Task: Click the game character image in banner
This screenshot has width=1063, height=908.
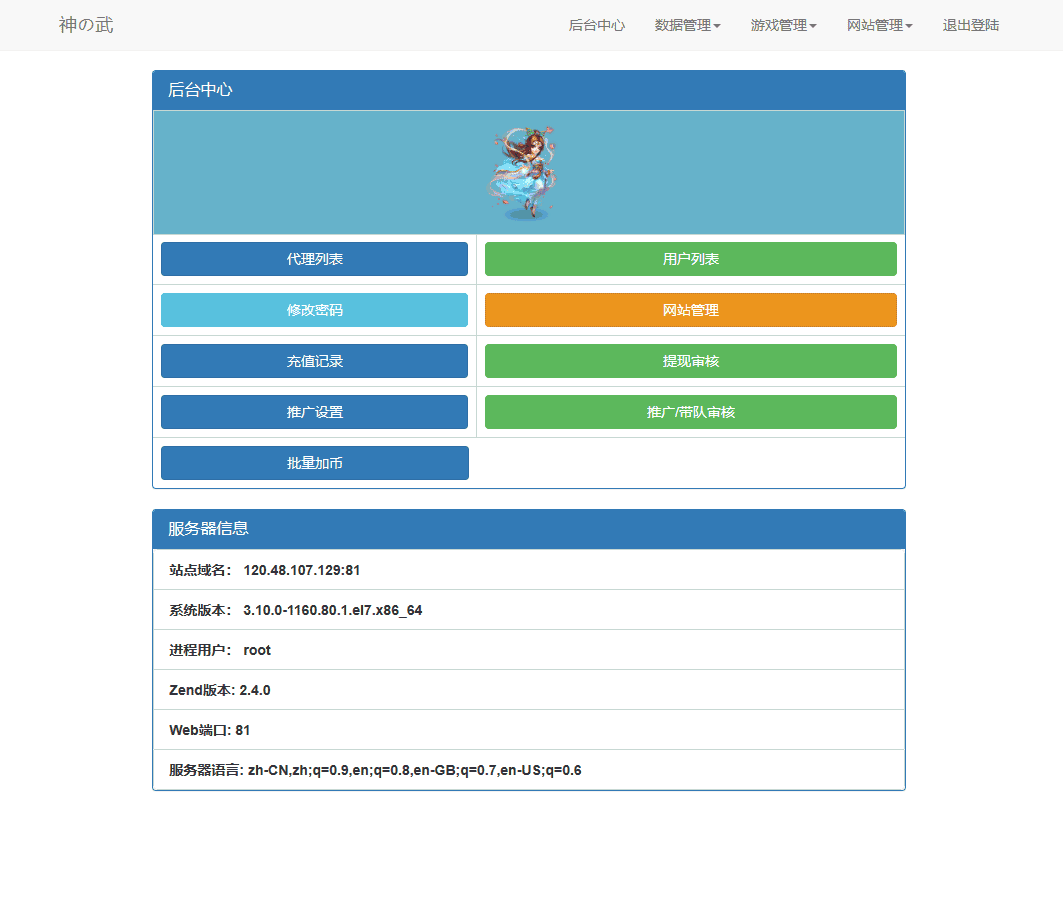Action: (526, 173)
